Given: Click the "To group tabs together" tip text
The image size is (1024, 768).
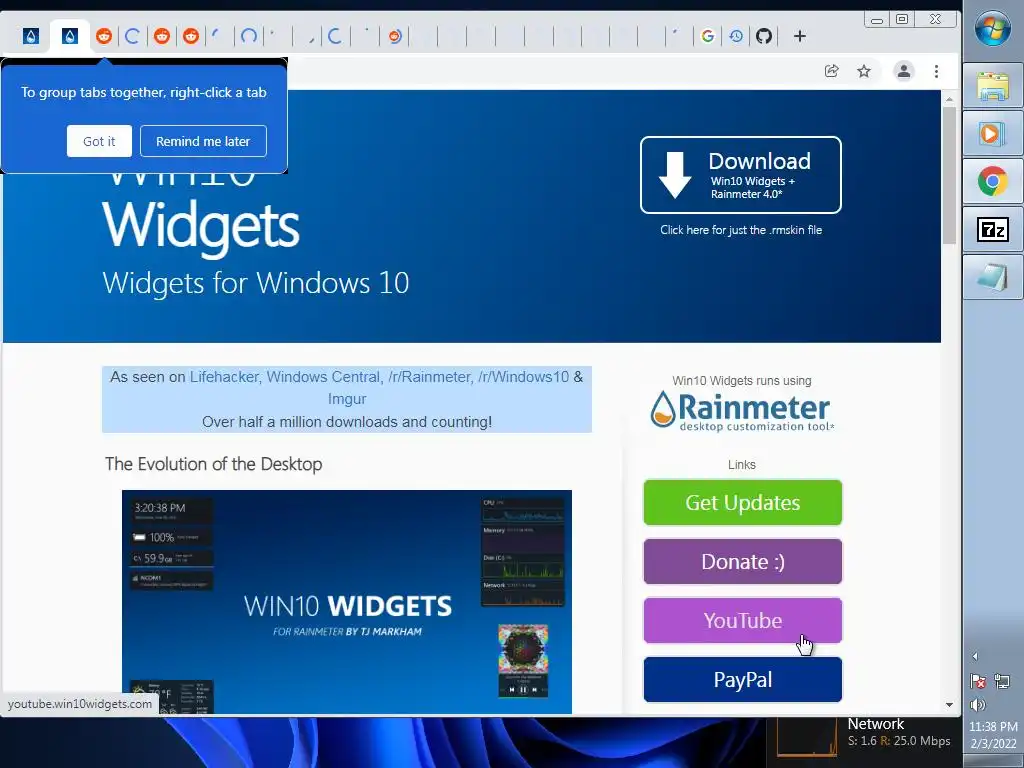Looking at the screenshot, I should click(144, 93).
